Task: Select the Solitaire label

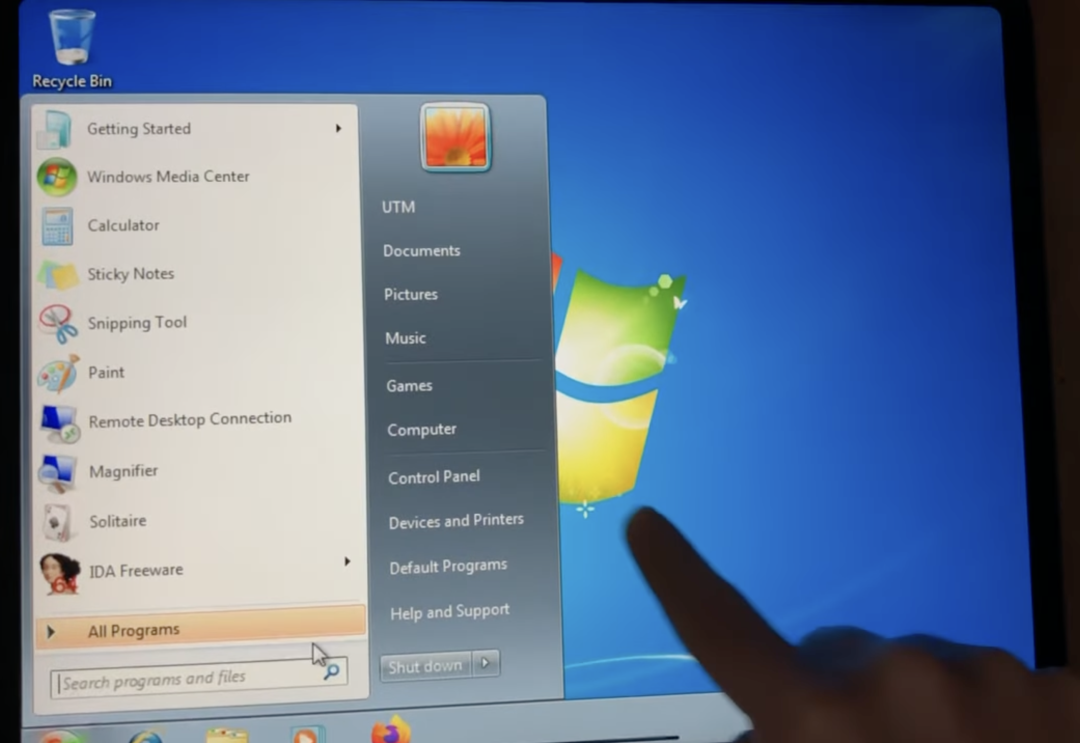Action: (x=118, y=521)
